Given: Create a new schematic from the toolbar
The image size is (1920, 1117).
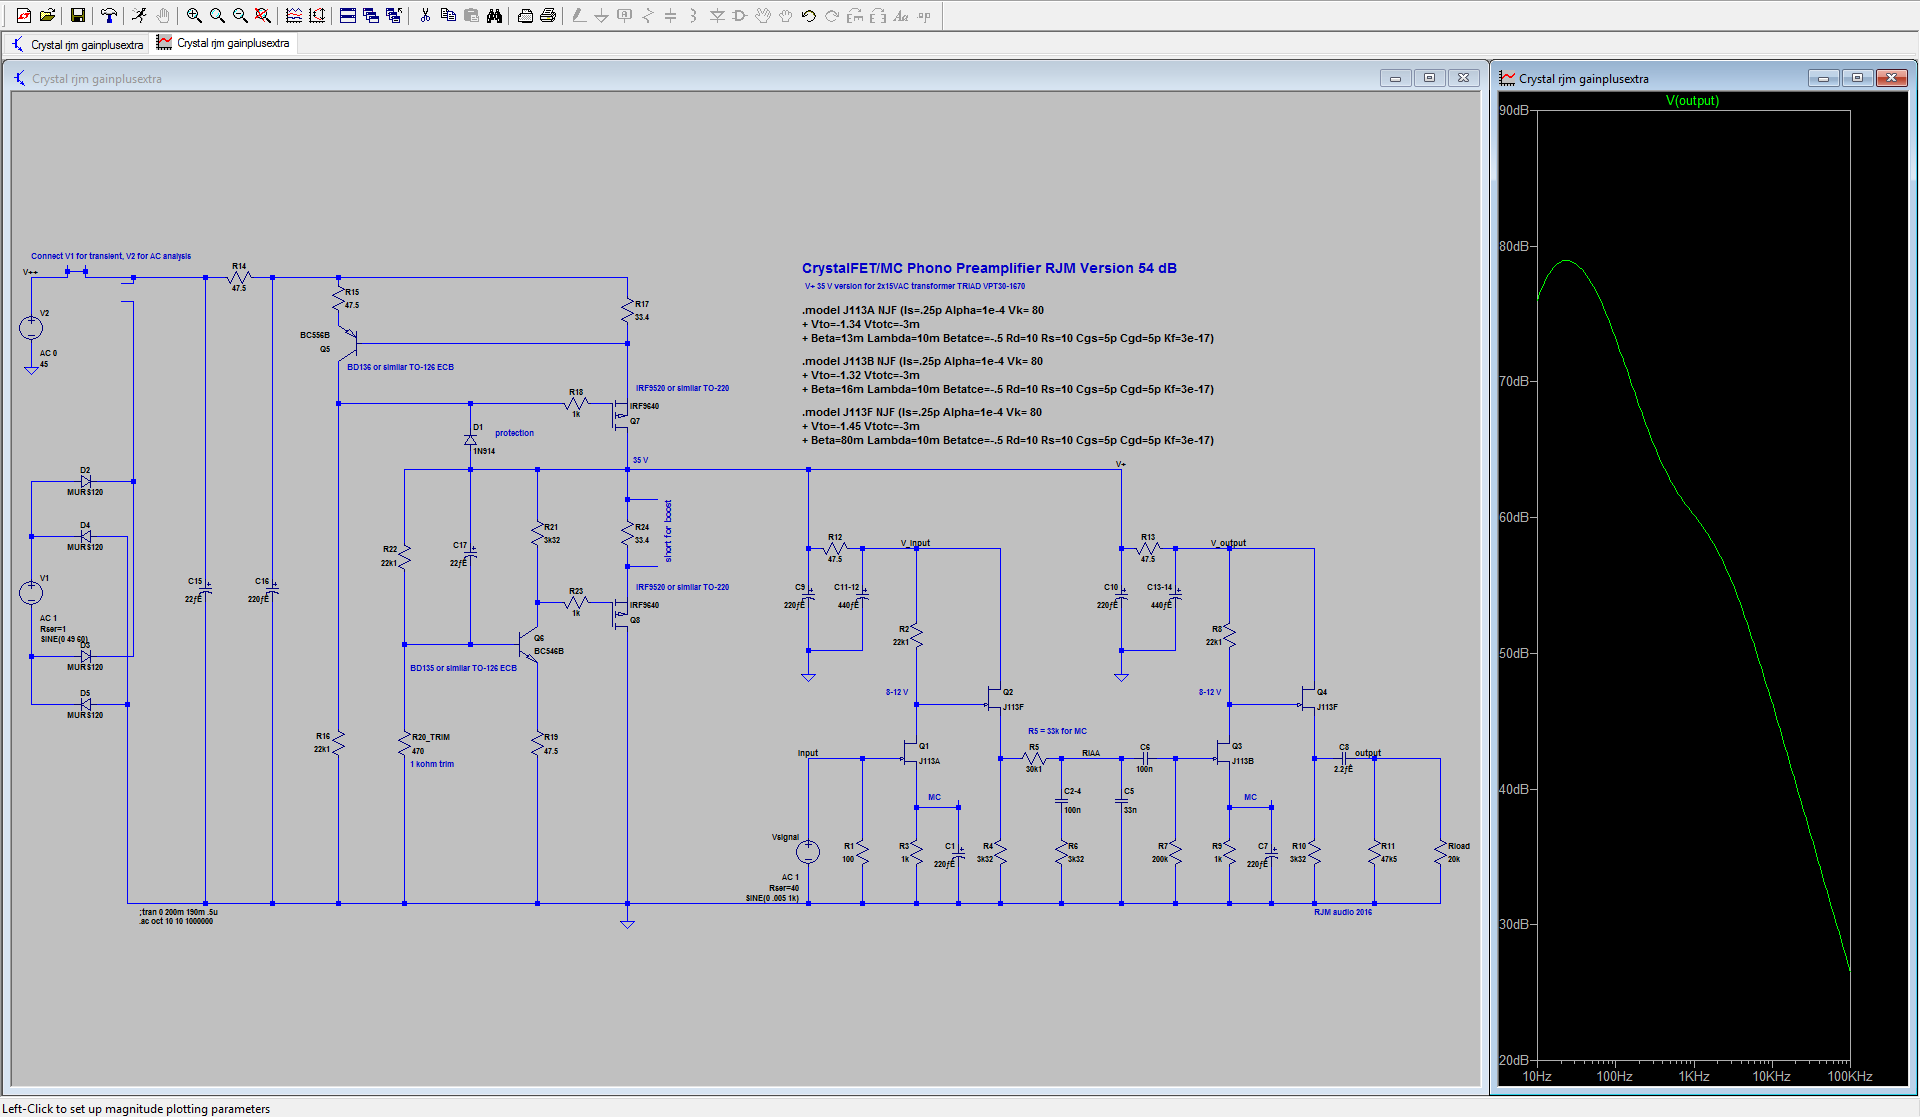Looking at the screenshot, I should pos(24,15).
